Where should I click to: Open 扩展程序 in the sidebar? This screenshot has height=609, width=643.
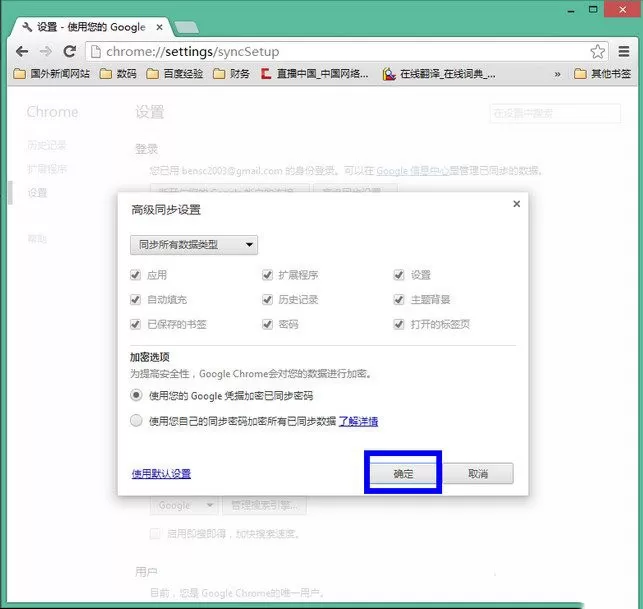click(47, 169)
